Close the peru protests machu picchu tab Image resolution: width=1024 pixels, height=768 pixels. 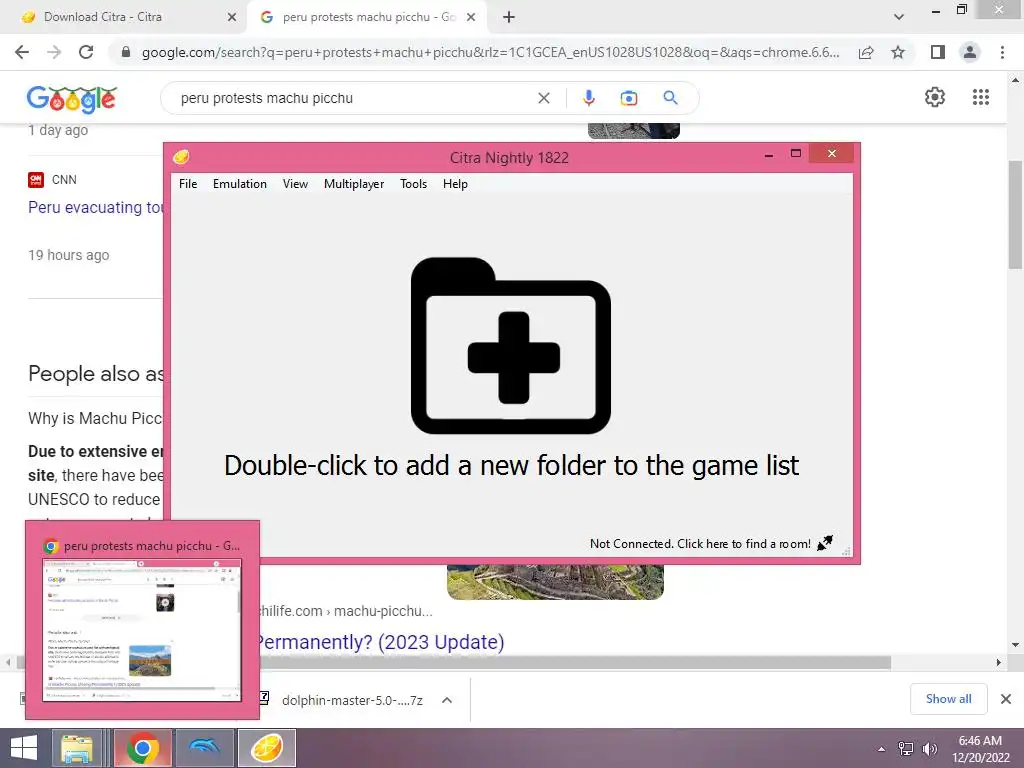pyautogui.click(x=471, y=18)
